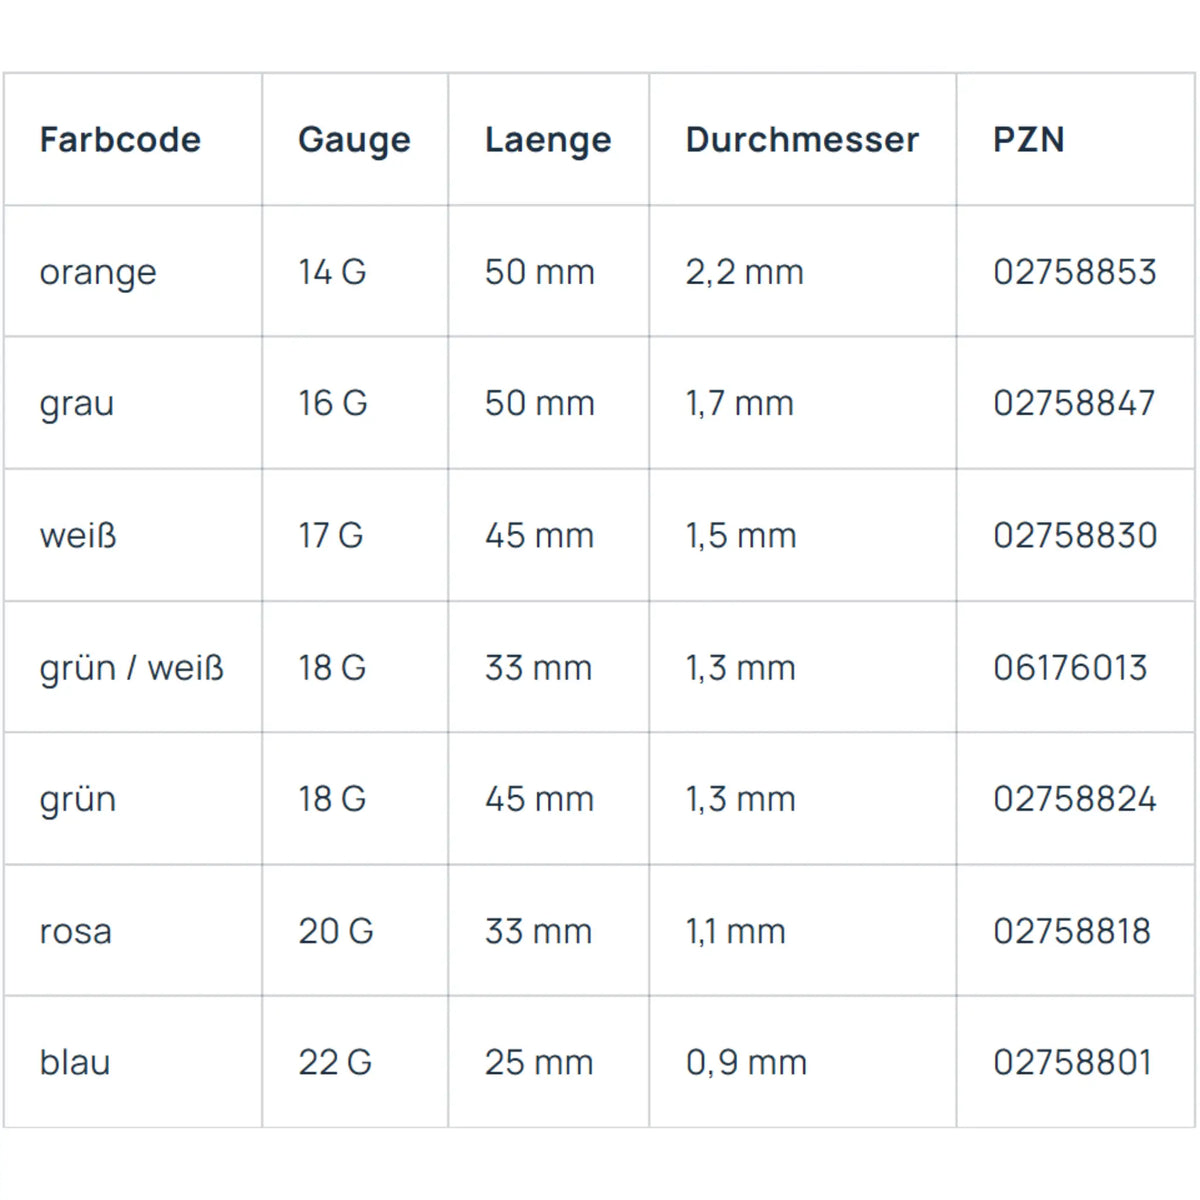Click the grau row label

pos(77,404)
